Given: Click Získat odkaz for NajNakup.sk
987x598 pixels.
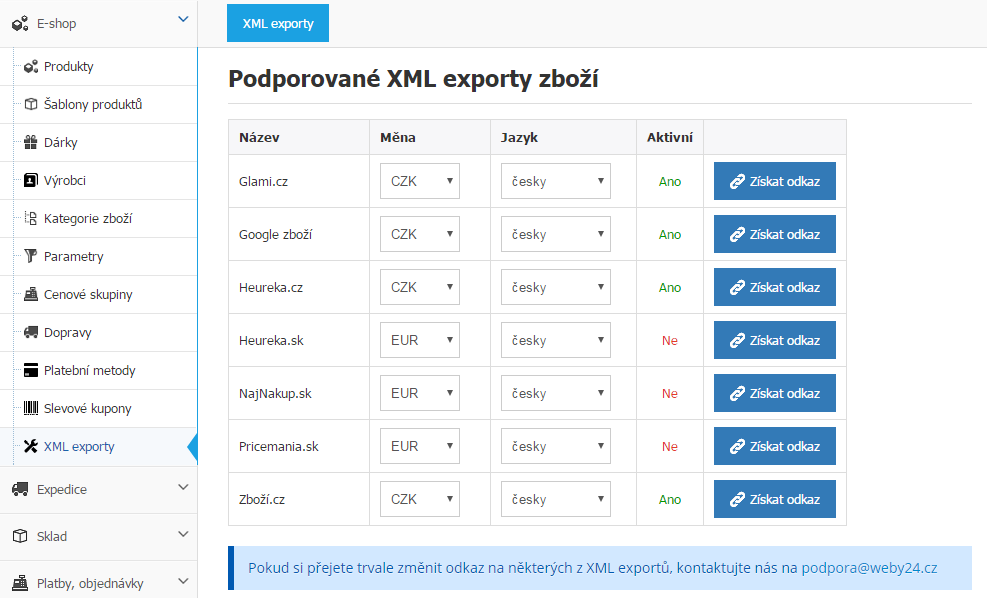Looking at the screenshot, I should pos(775,393).
